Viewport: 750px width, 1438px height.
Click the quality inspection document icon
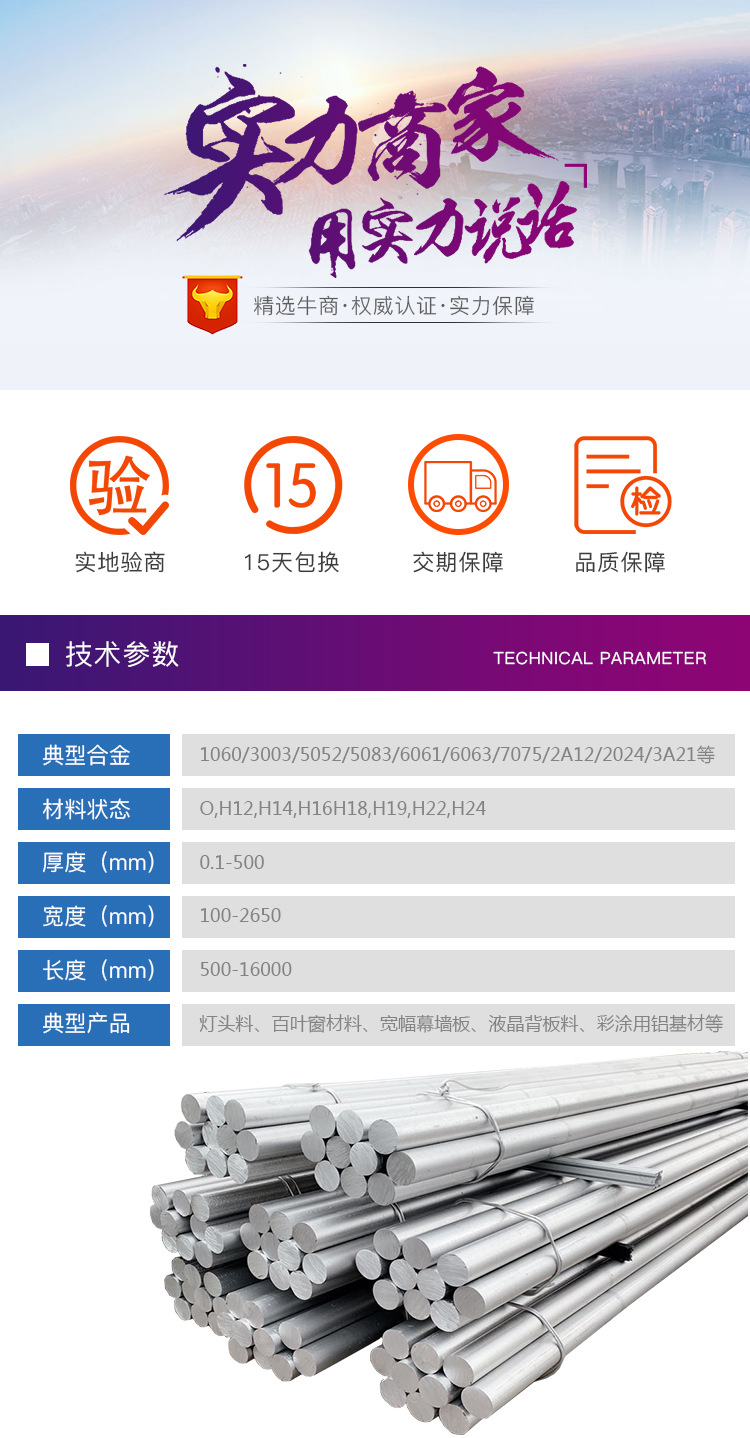[621, 485]
